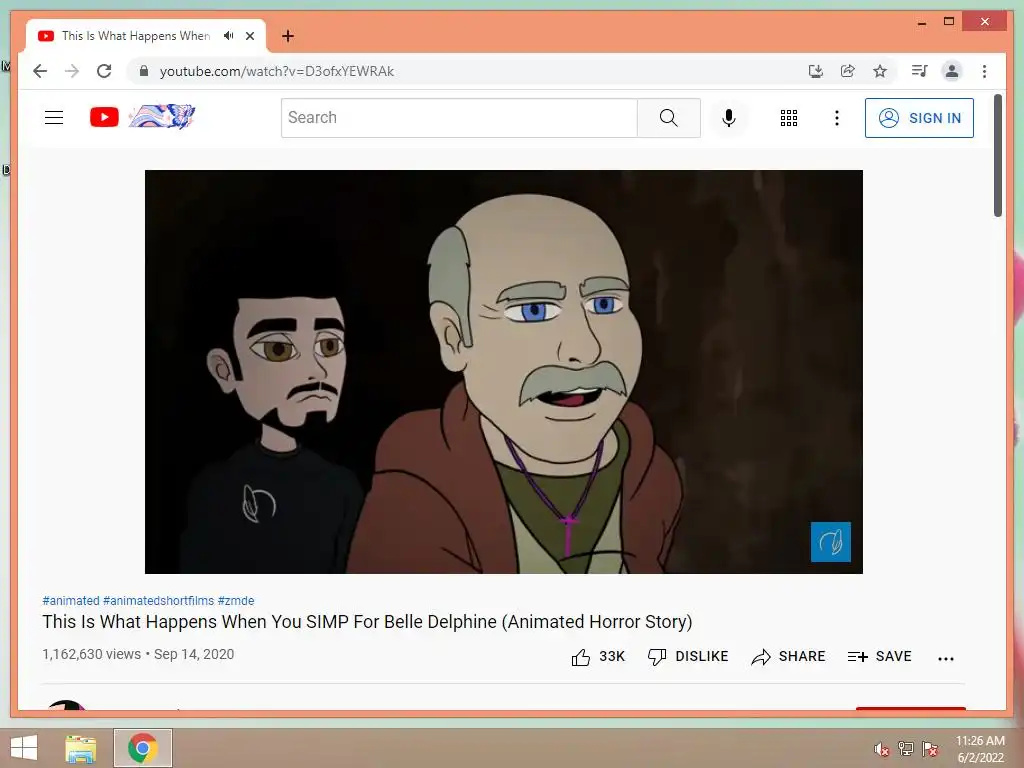Share this page from the address bar
1024x768 pixels.
pos(848,71)
